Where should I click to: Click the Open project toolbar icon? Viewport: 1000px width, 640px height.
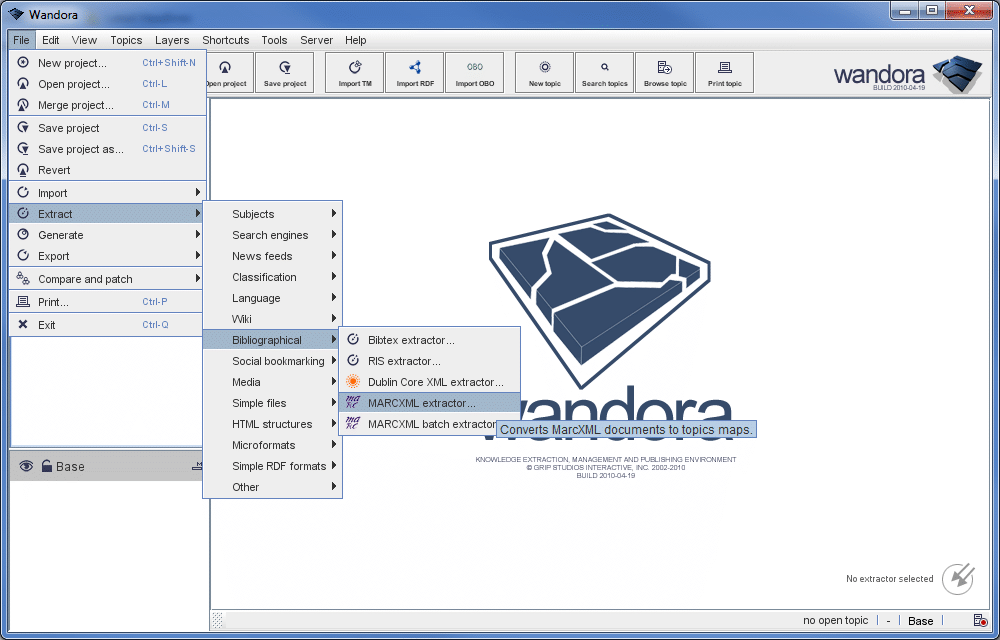click(227, 72)
